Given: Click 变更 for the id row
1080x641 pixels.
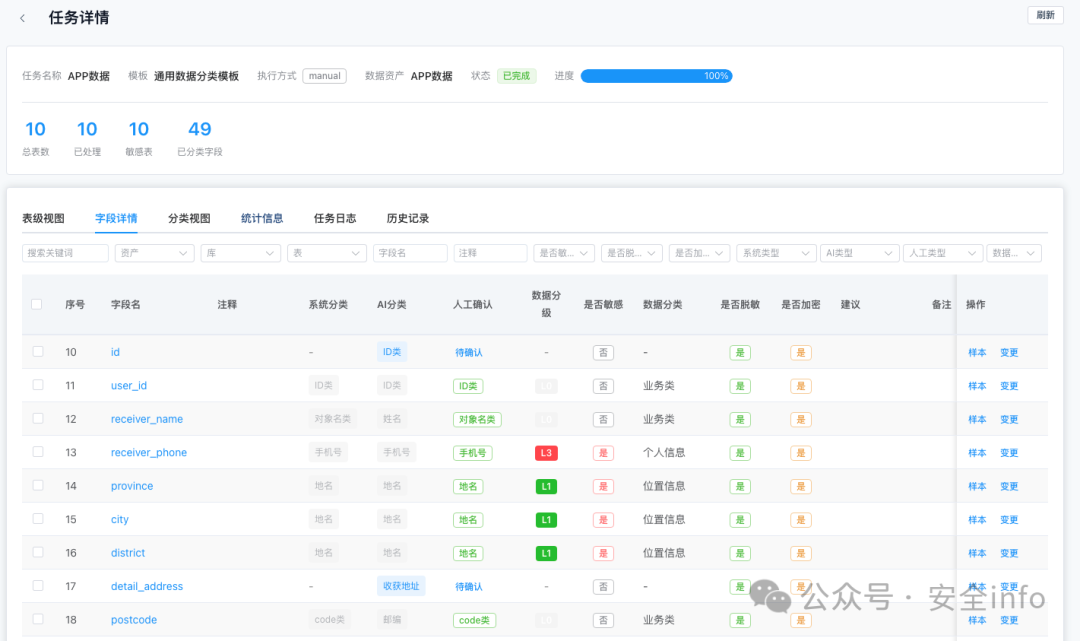Looking at the screenshot, I should click(x=1009, y=353).
